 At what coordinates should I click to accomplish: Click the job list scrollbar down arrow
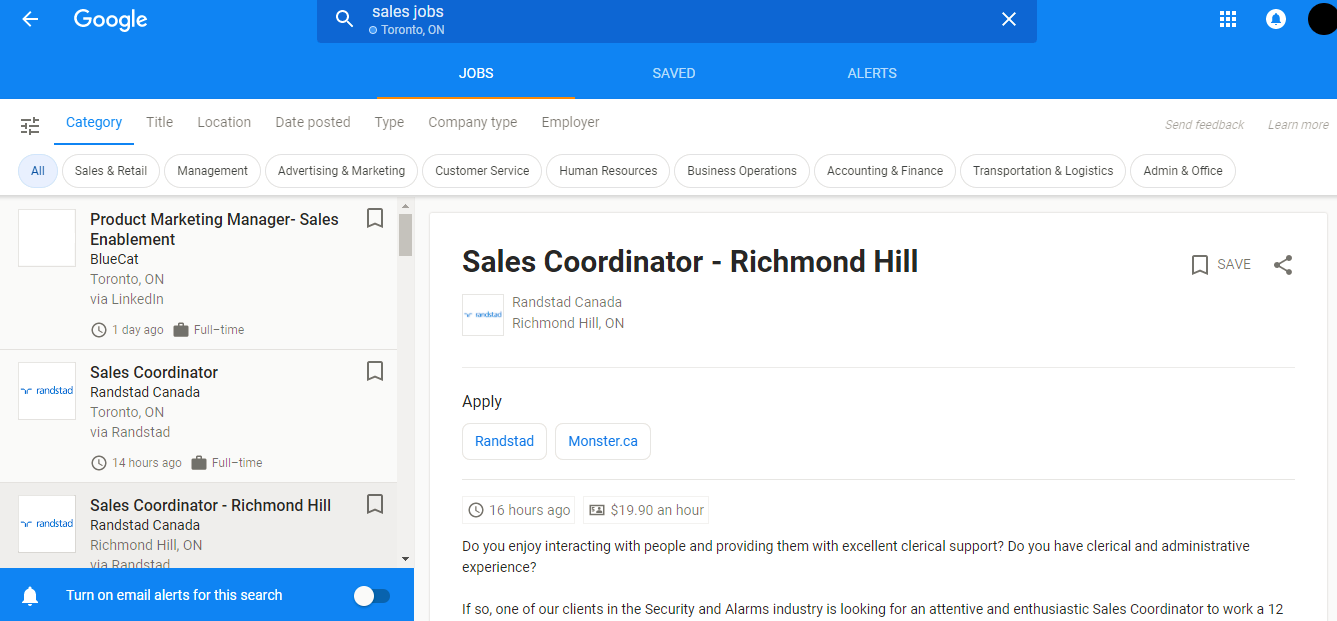405,558
